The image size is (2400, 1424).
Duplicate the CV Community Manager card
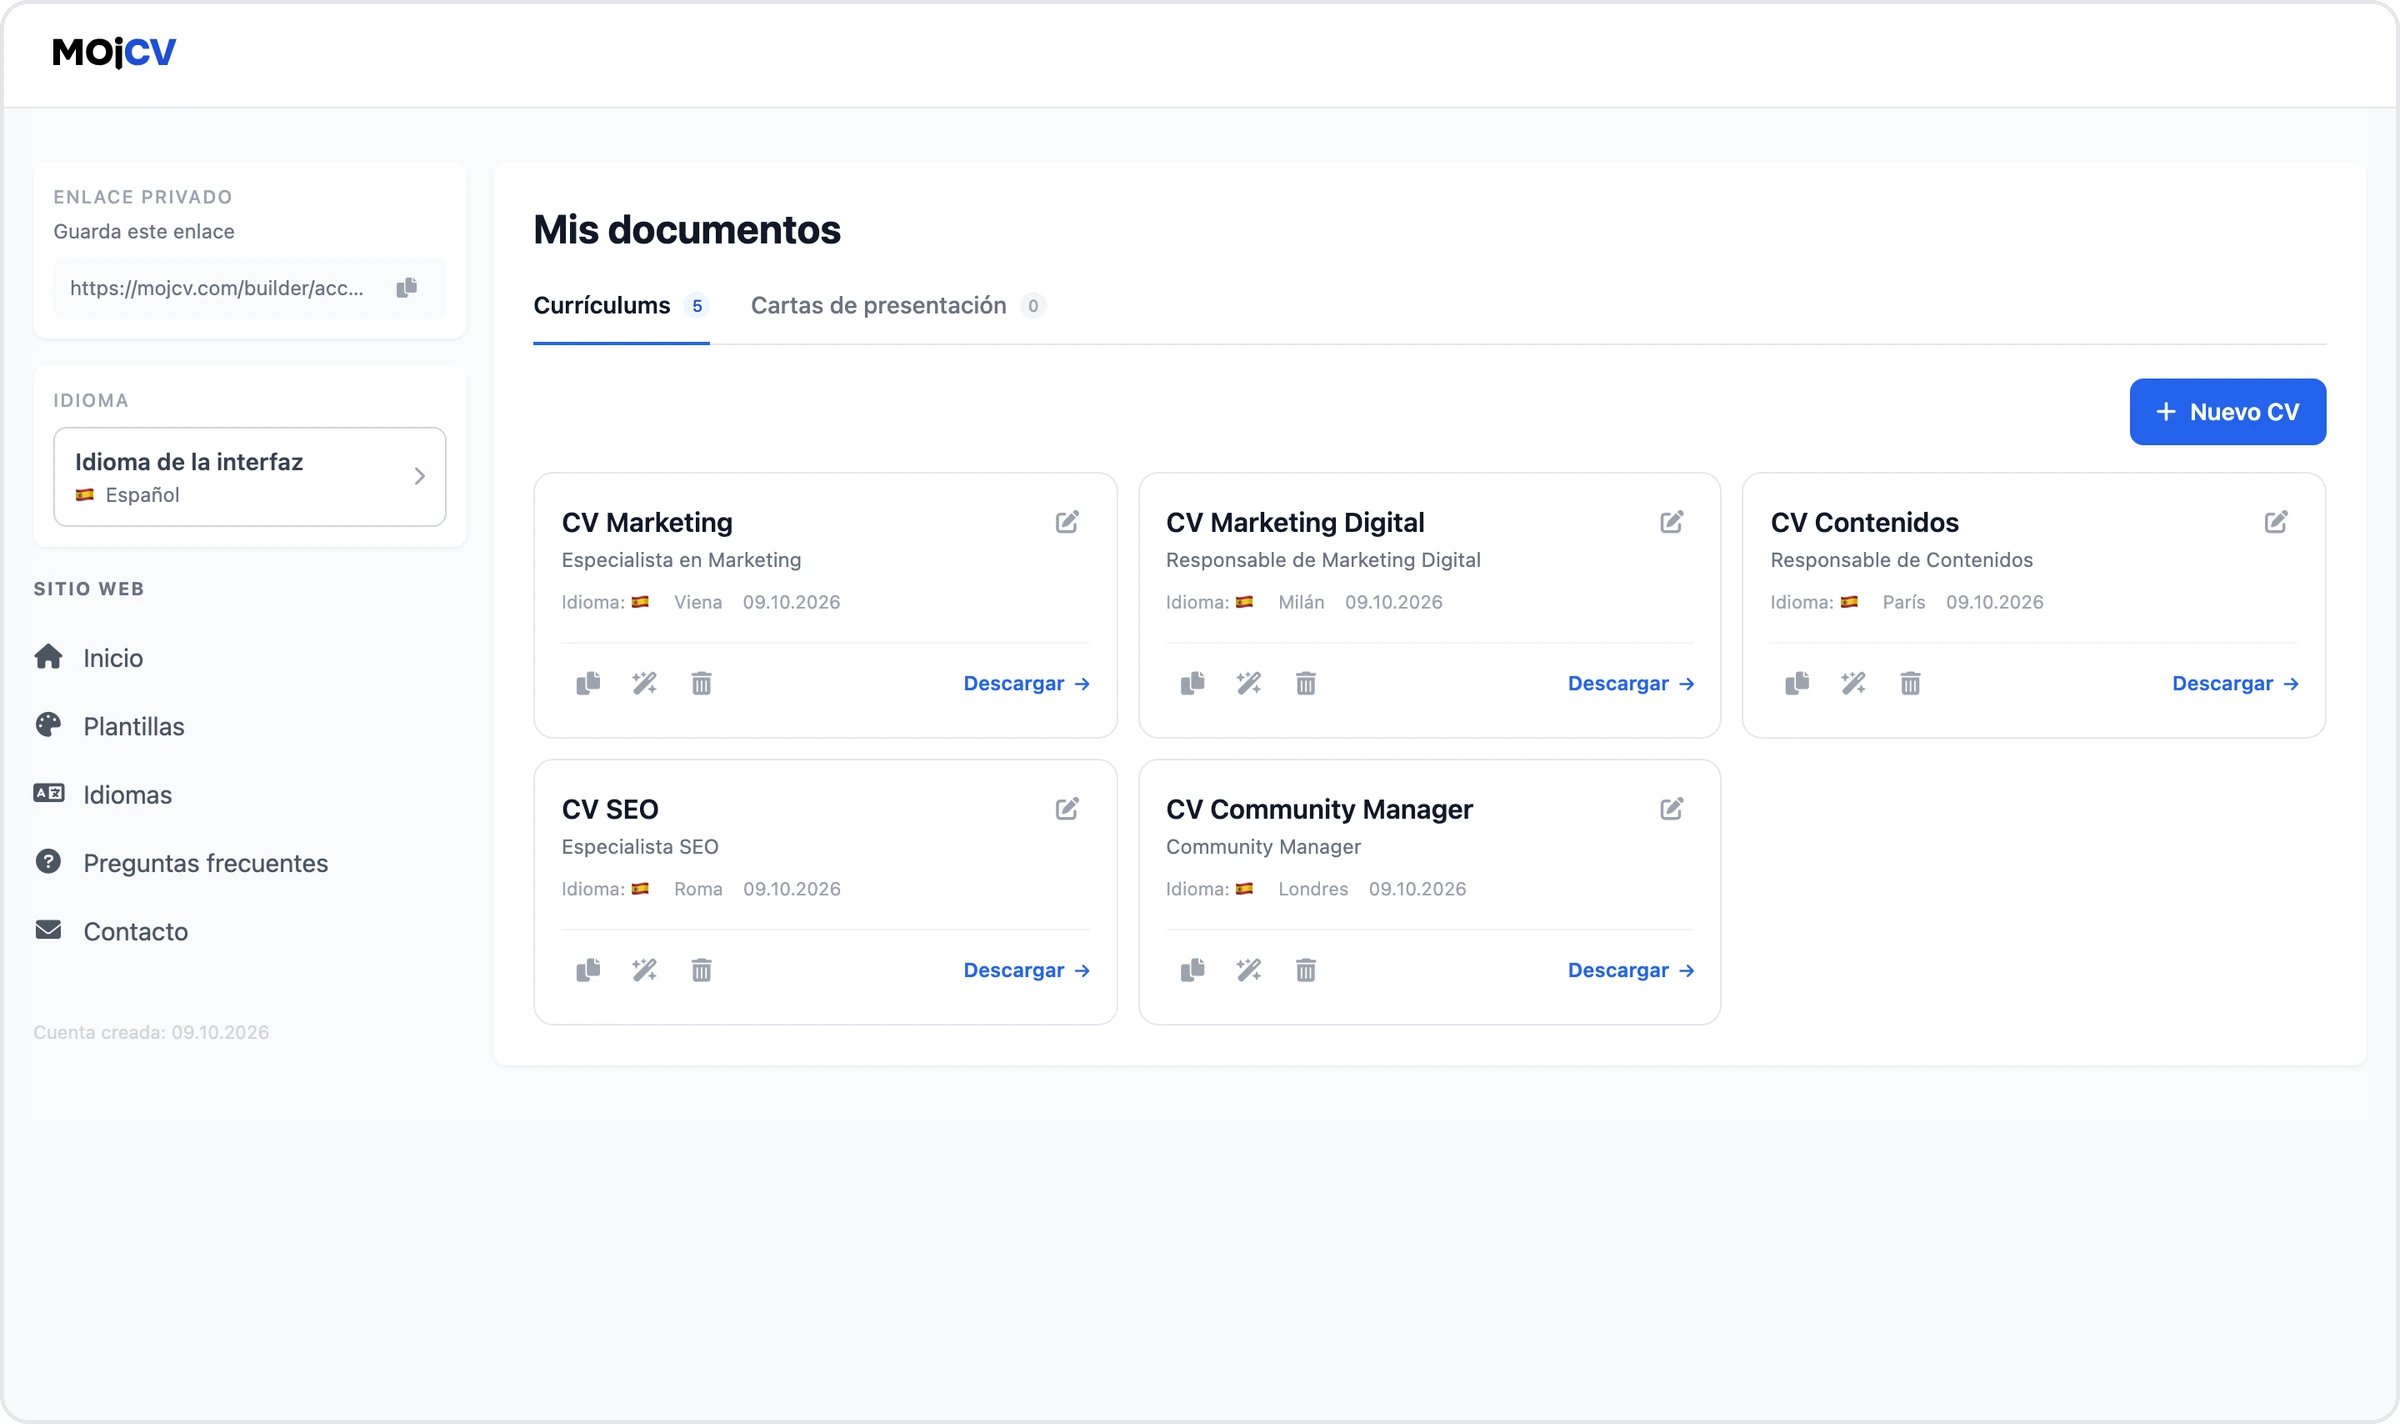point(1192,970)
